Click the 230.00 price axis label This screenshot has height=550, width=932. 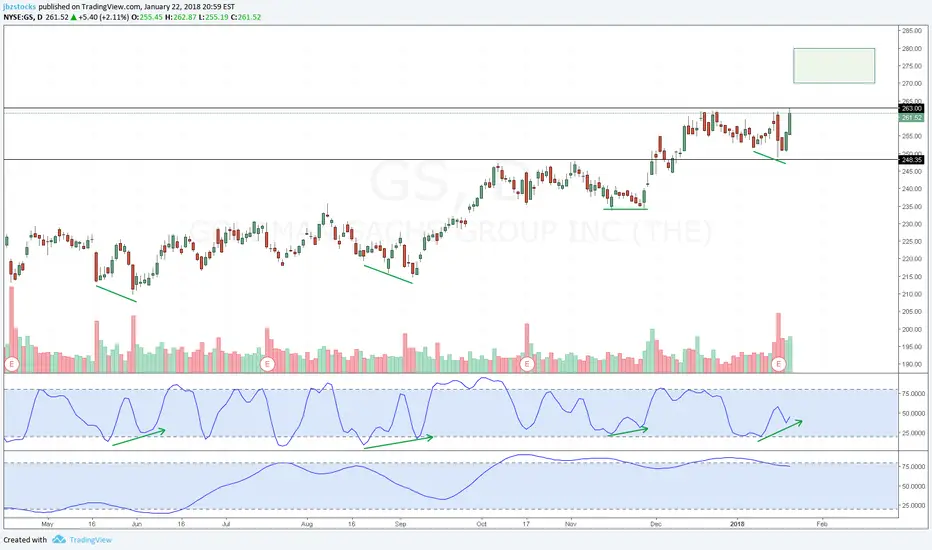(x=912, y=224)
